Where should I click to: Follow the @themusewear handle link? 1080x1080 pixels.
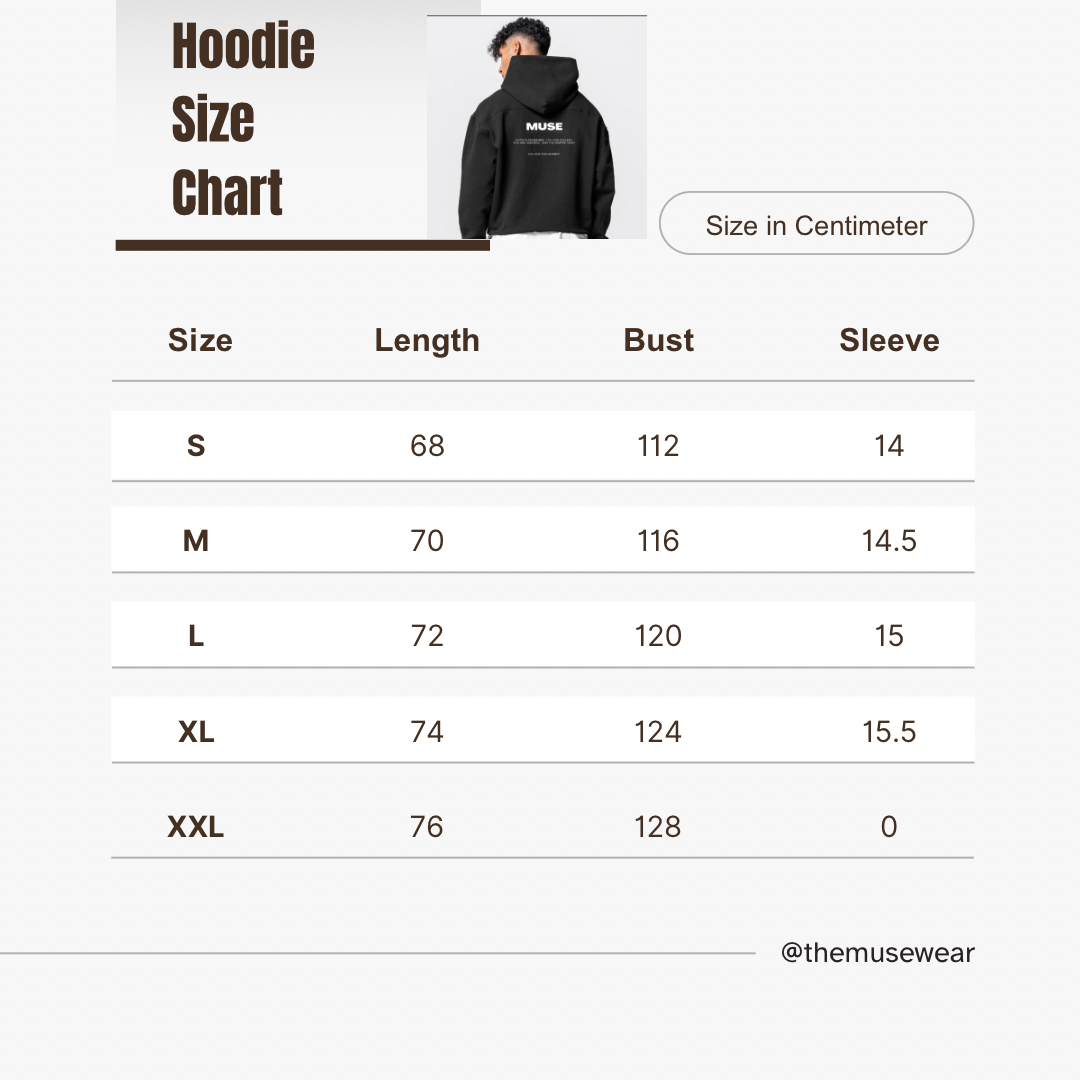(877, 953)
